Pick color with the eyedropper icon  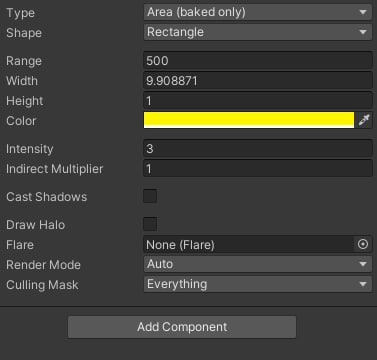coord(364,120)
